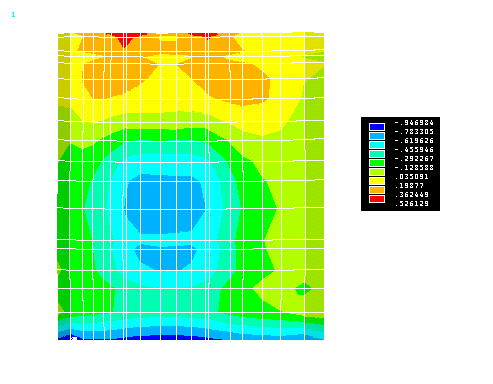Screen dimensions: 493x384
Task: Select the .035091 legend value
Action: pyautogui.click(x=412, y=177)
